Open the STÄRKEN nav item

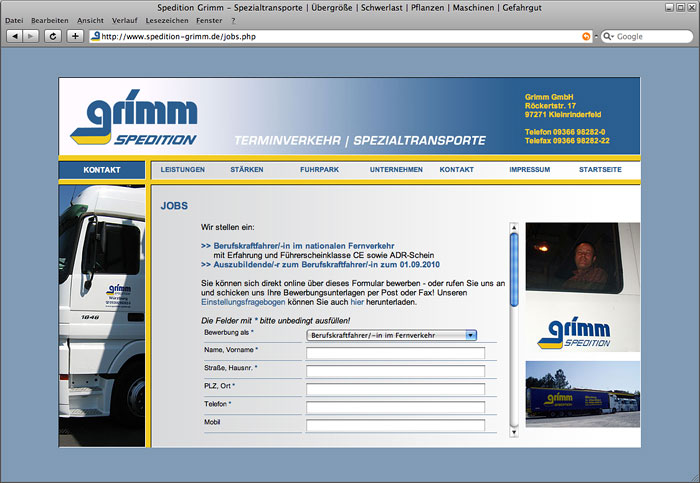point(246,170)
